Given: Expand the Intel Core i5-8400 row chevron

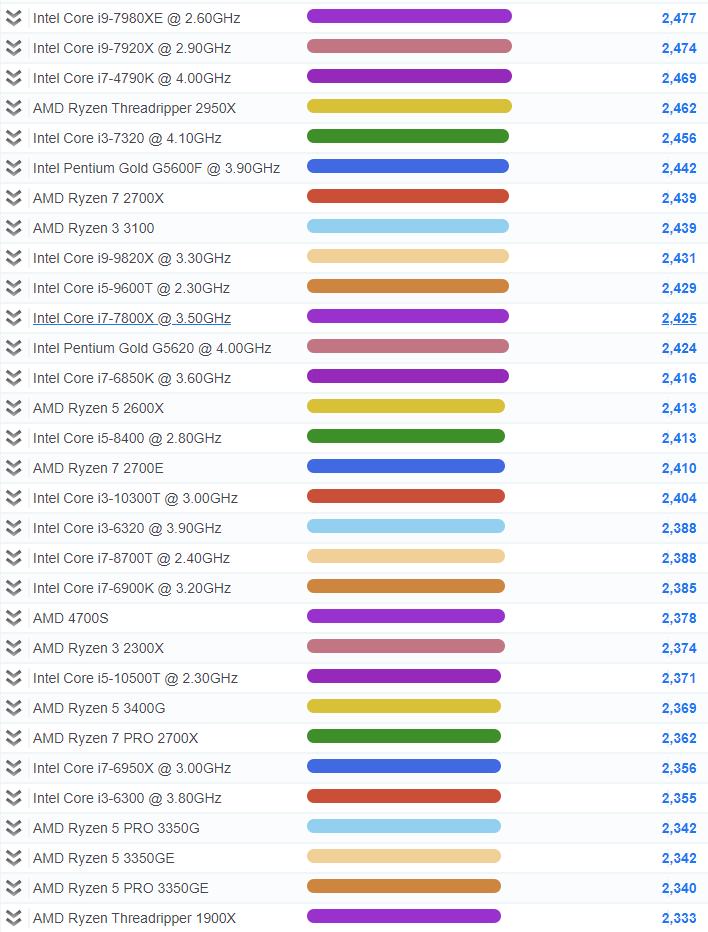Looking at the screenshot, I should click(x=14, y=438).
